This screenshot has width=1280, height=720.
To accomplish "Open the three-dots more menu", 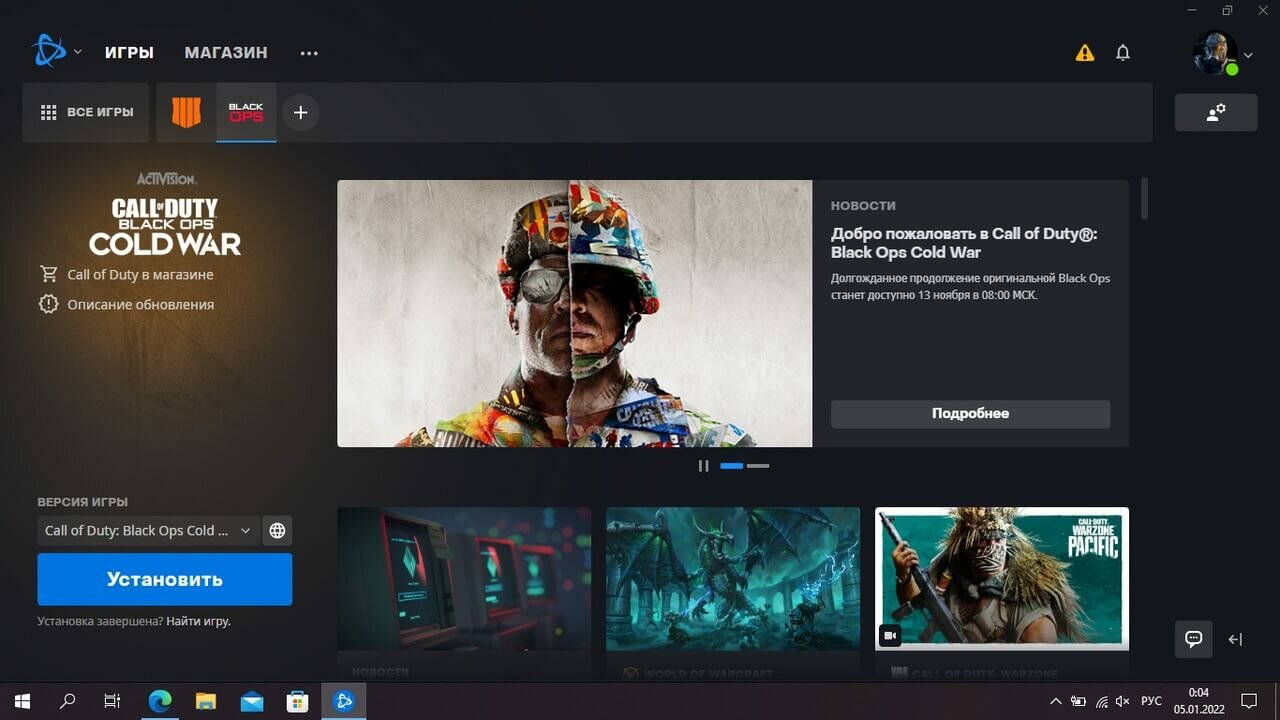I will click(x=309, y=53).
